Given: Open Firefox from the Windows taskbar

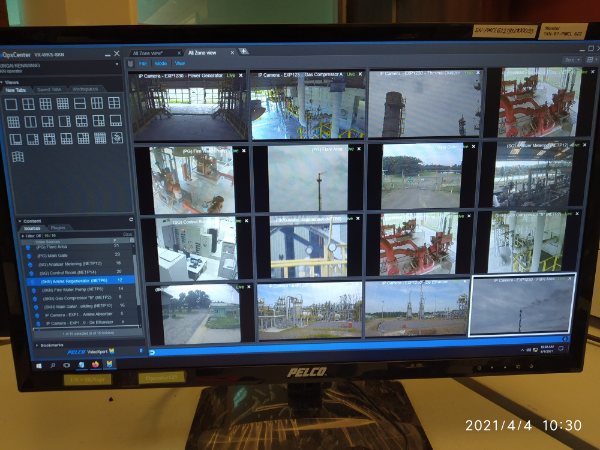Looking at the screenshot, I should click(95, 366).
